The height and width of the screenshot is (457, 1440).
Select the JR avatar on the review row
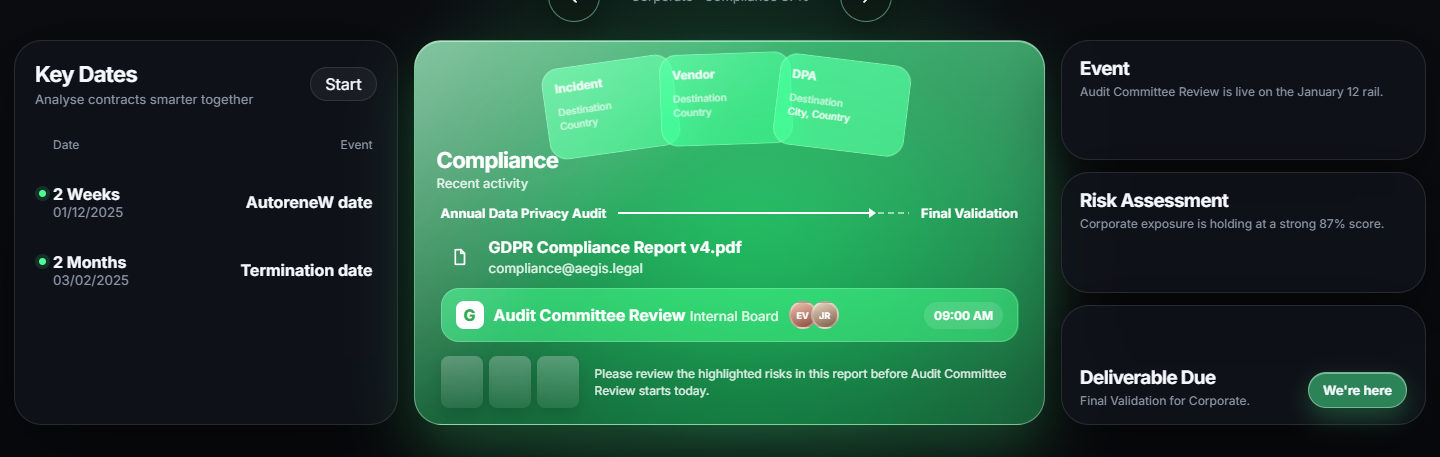(x=825, y=315)
